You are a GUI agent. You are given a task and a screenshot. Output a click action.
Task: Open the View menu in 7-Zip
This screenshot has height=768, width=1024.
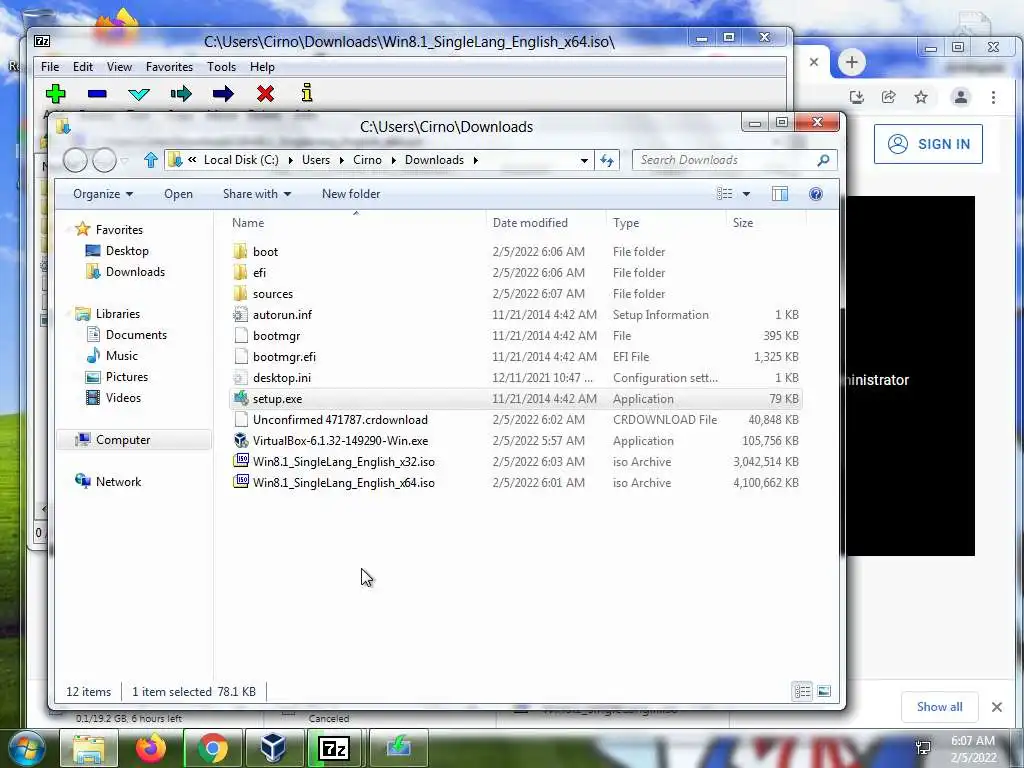(x=120, y=67)
